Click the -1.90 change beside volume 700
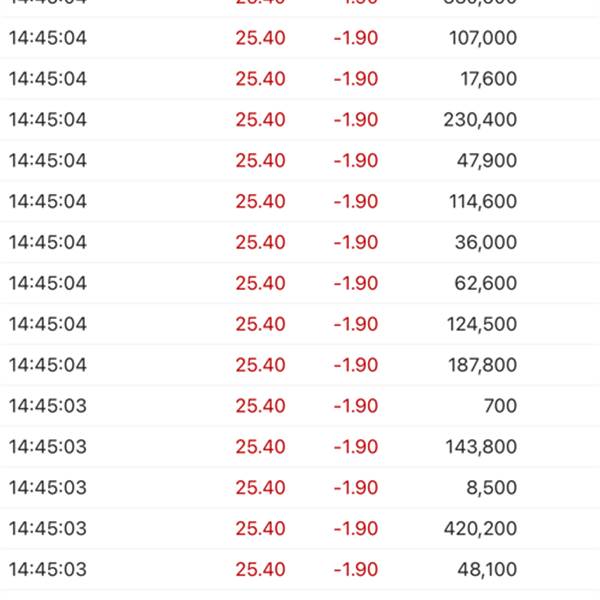Viewport: 600px width, 600px height. [355, 407]
